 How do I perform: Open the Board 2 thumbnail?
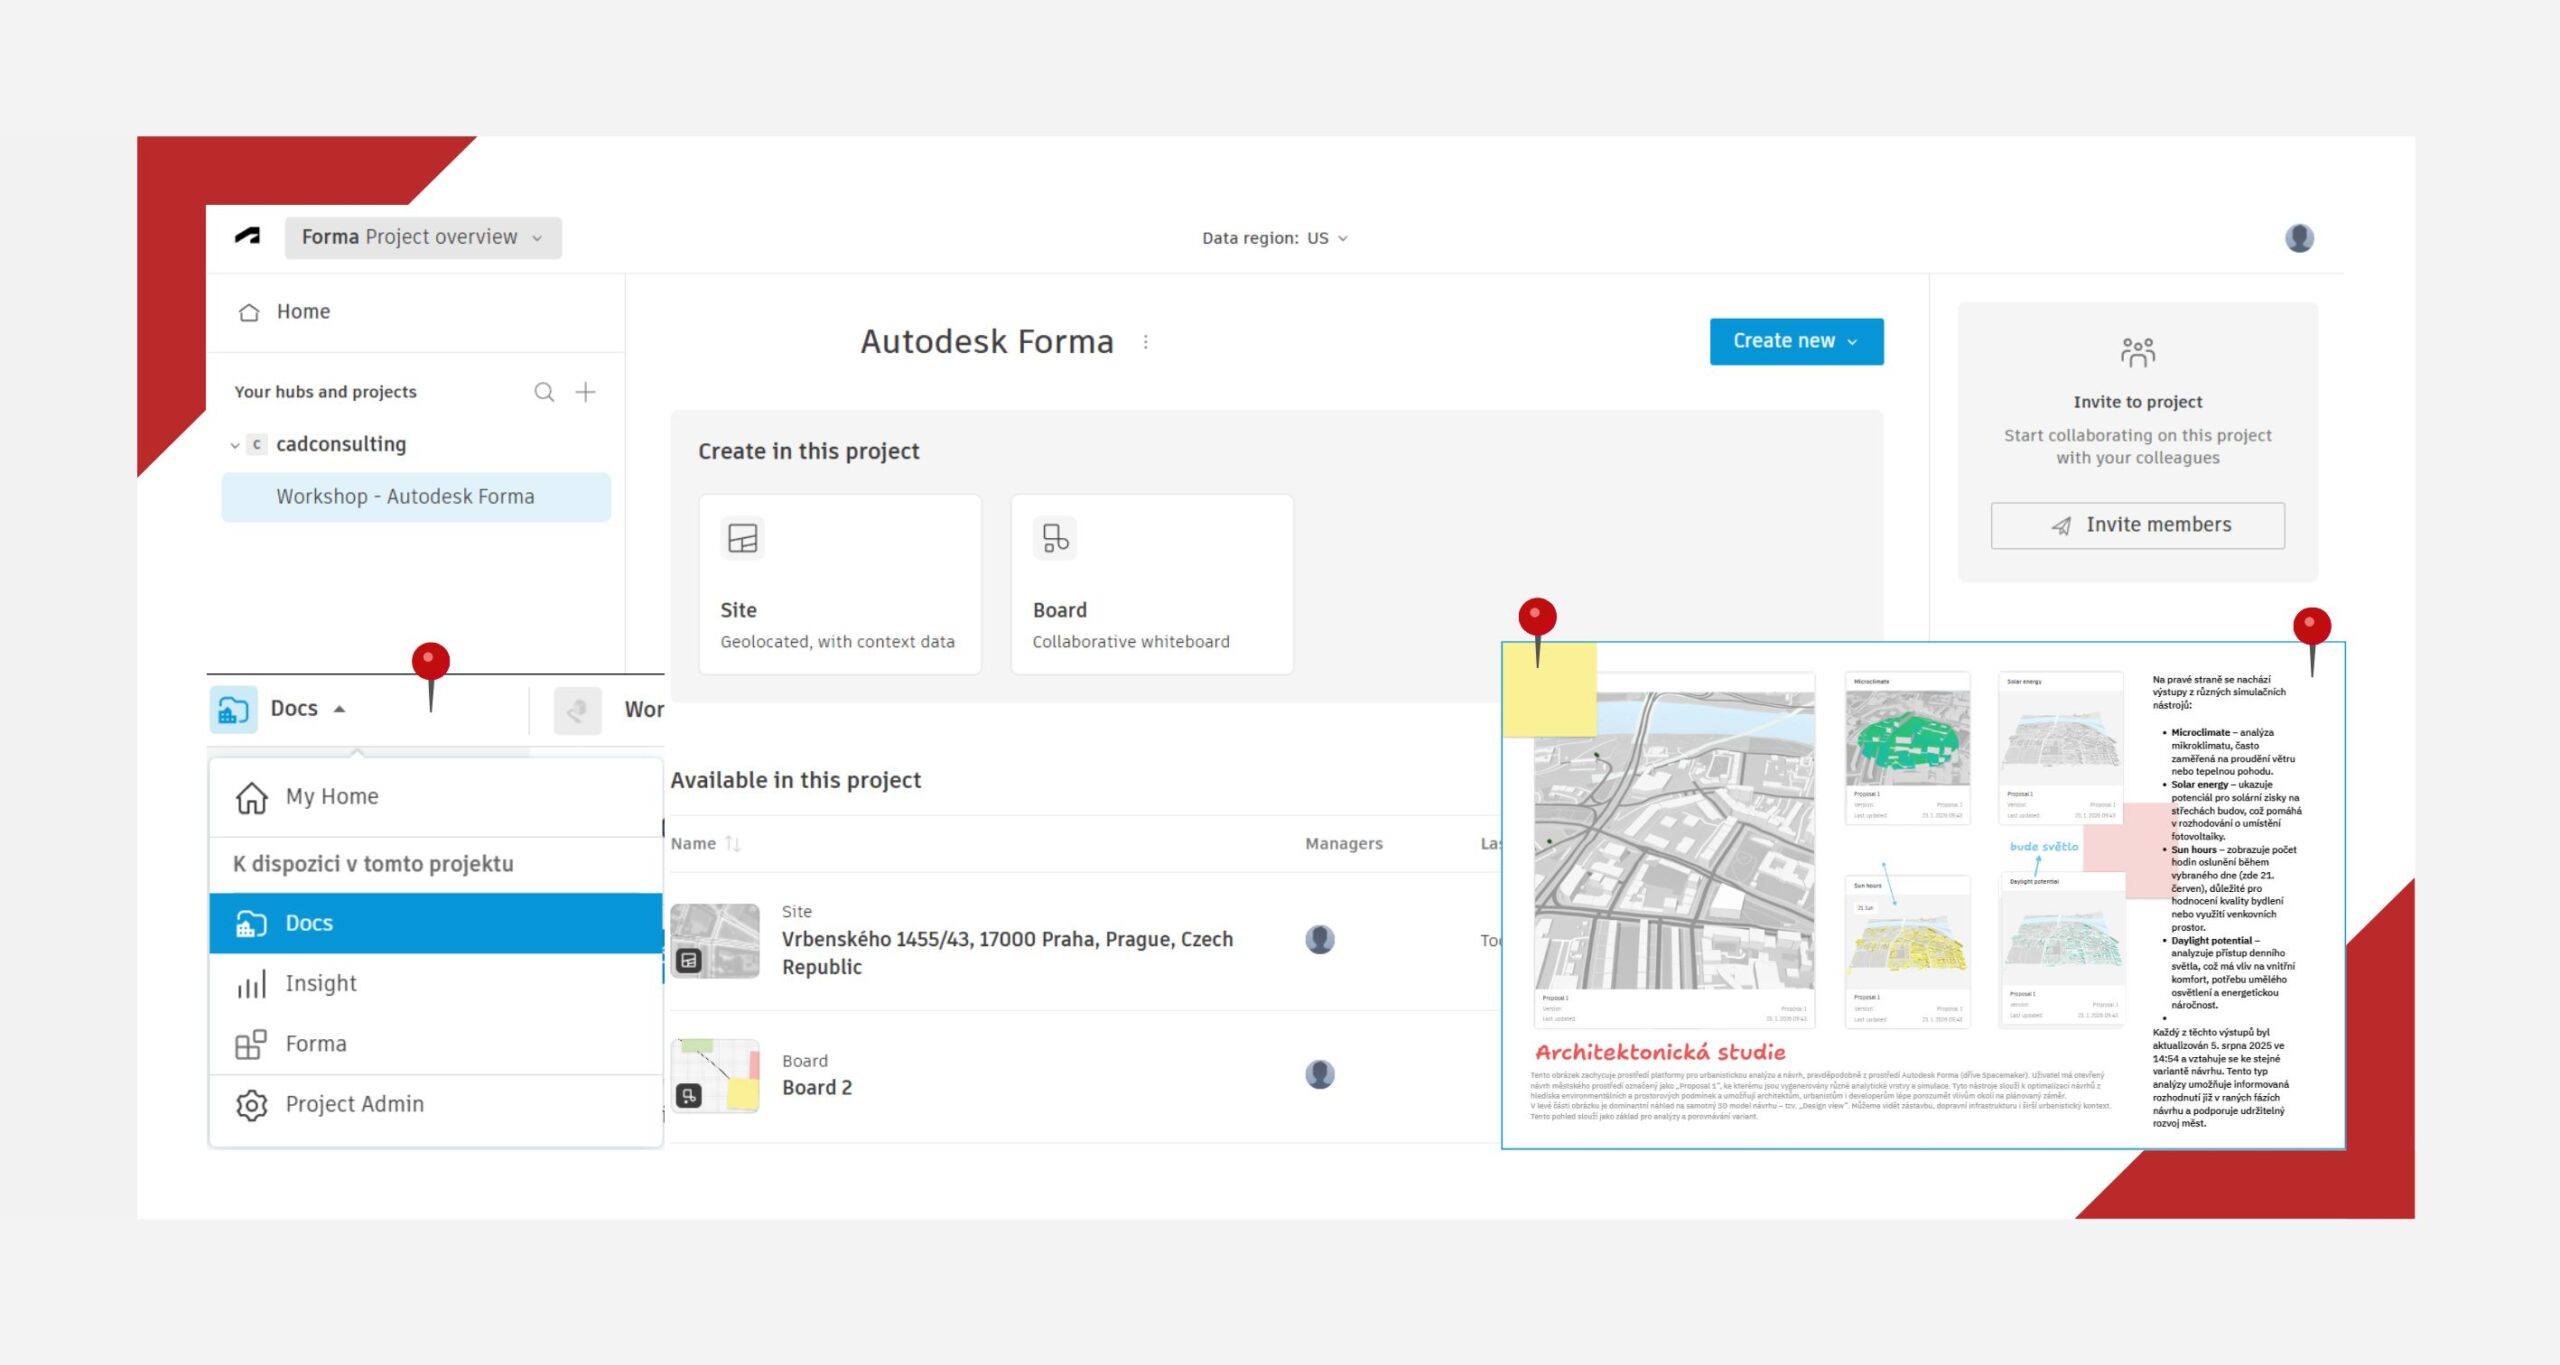pyautogui.click(x=714, y=1075)
